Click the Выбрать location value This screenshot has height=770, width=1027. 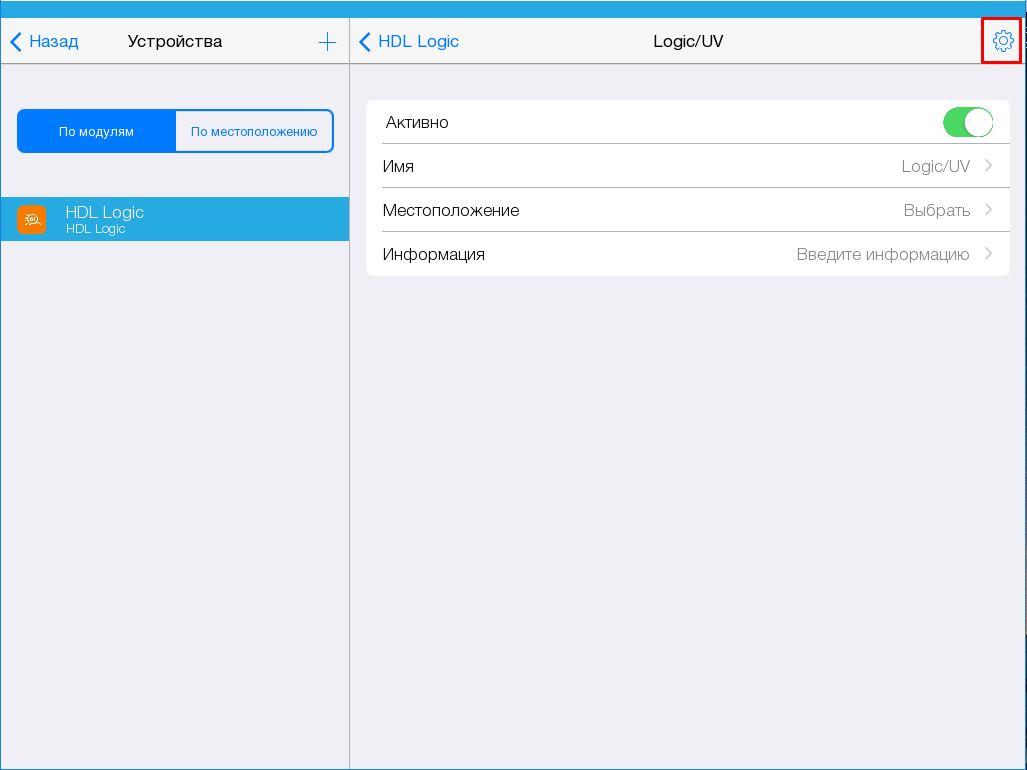[x=936, y=210]
